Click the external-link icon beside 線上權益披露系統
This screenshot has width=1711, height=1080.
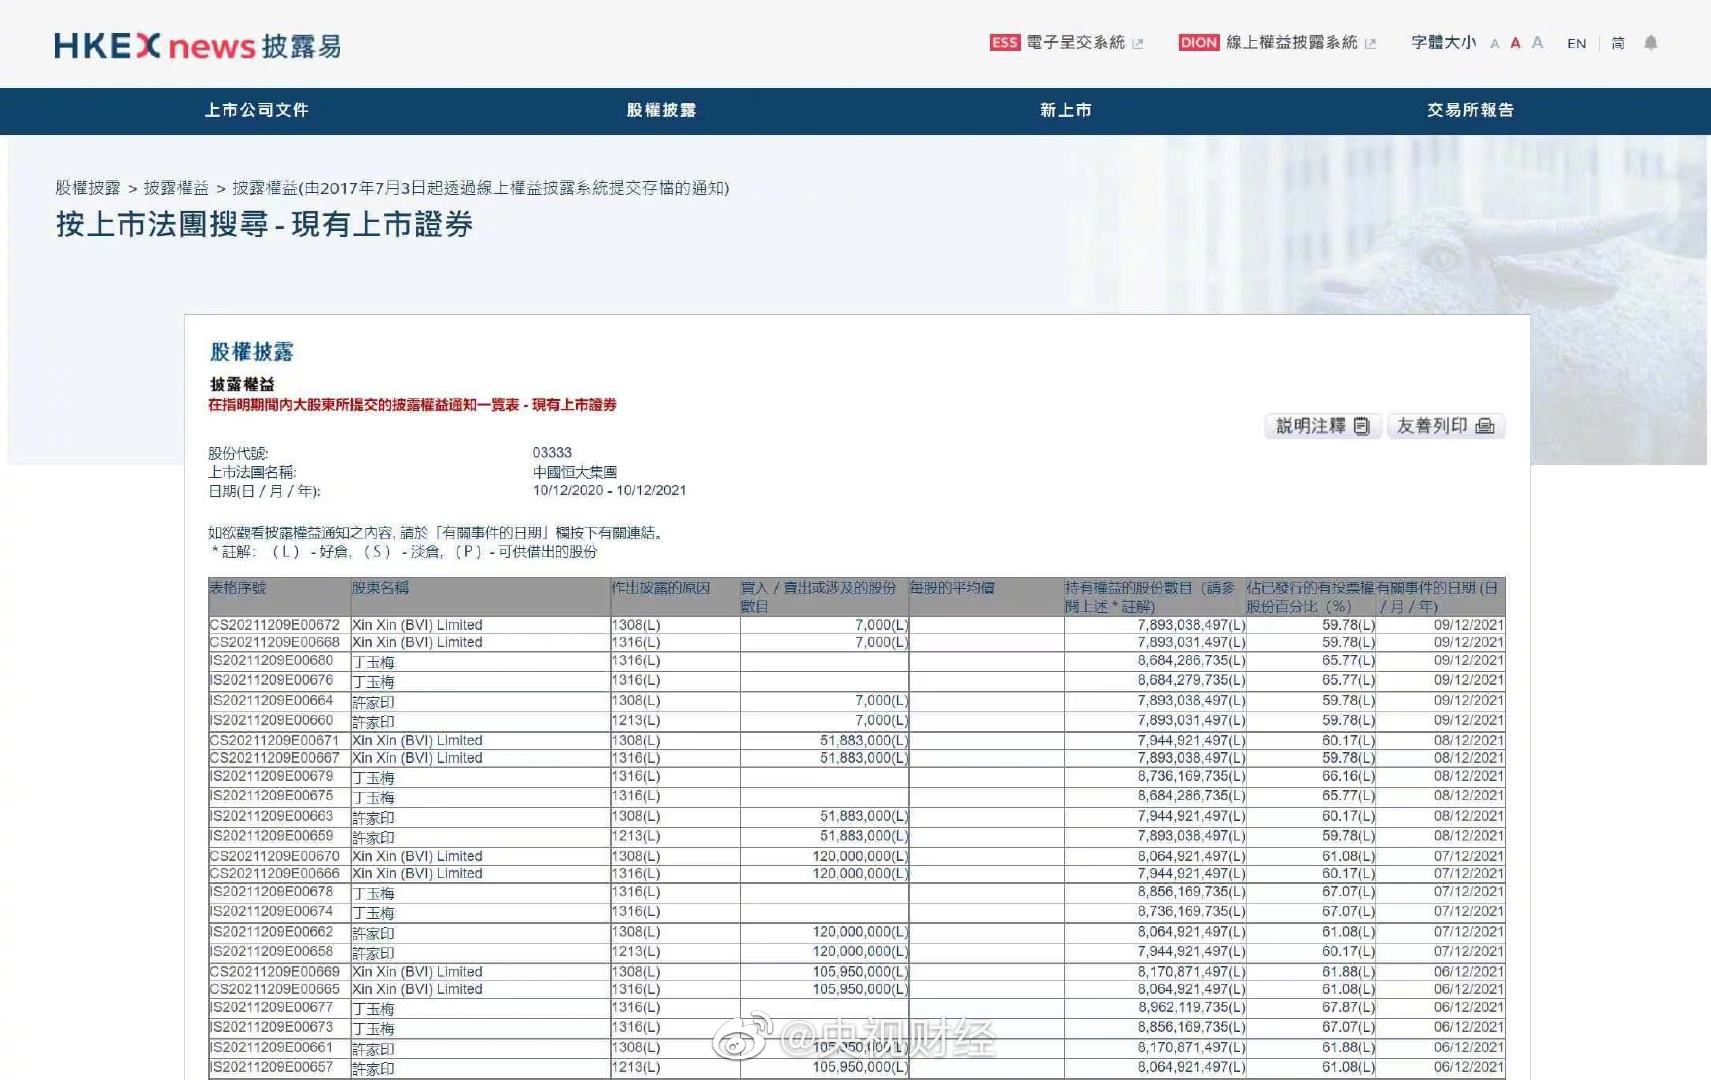[x=1370, y=44]
